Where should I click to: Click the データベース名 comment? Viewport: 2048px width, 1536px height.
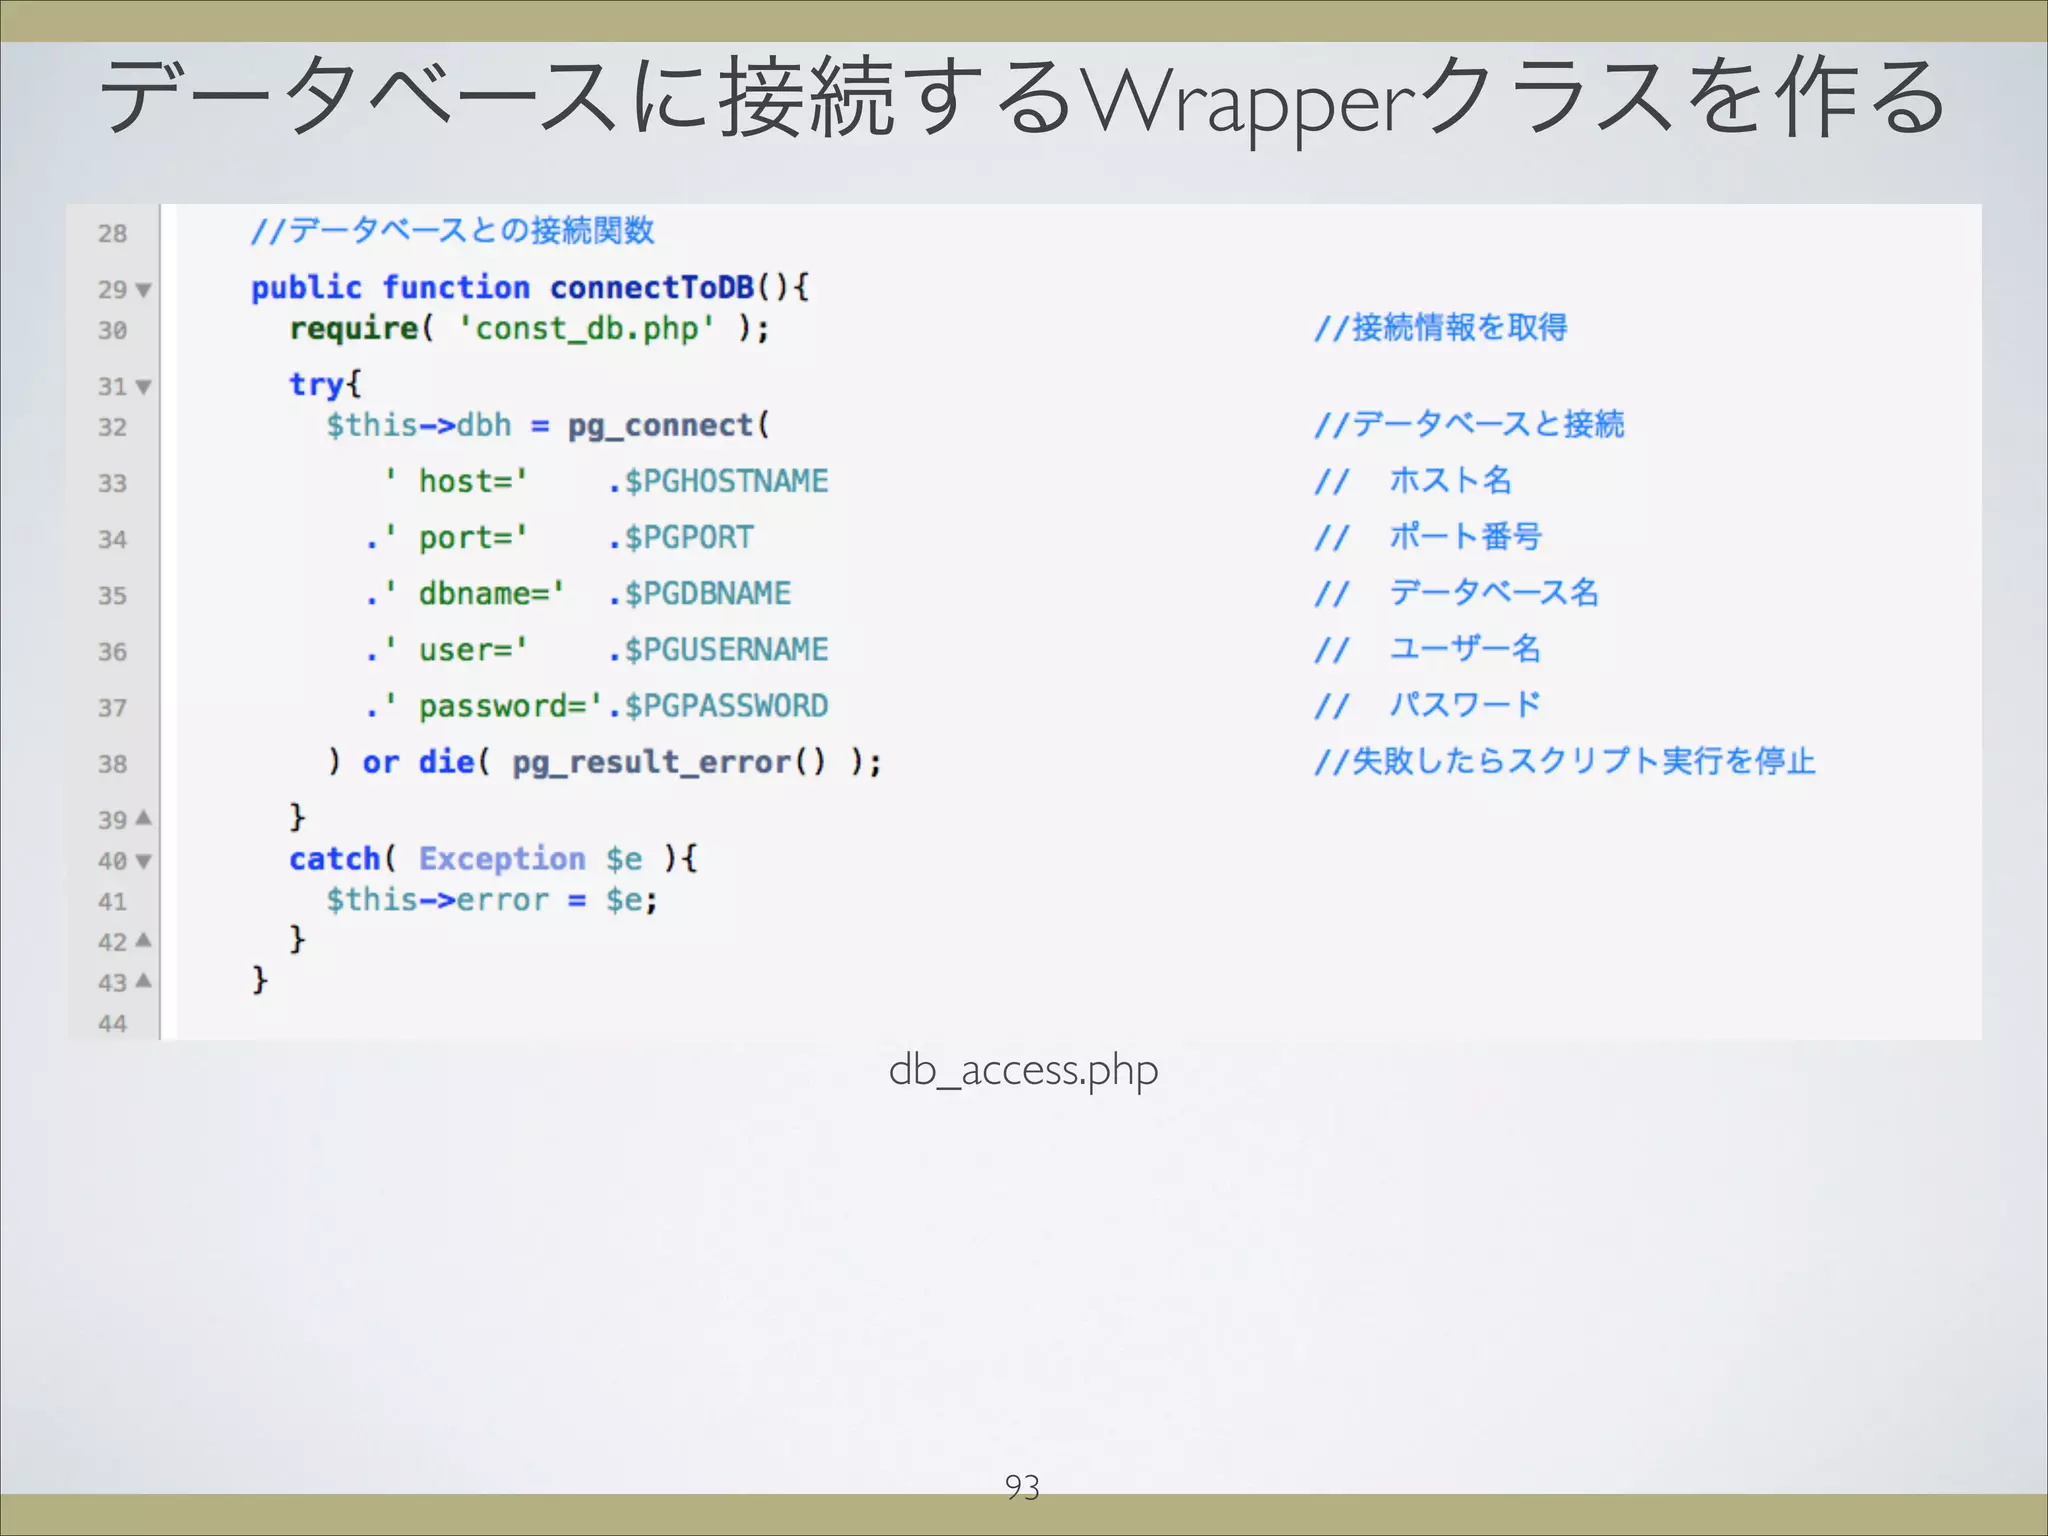(1494, 593)
